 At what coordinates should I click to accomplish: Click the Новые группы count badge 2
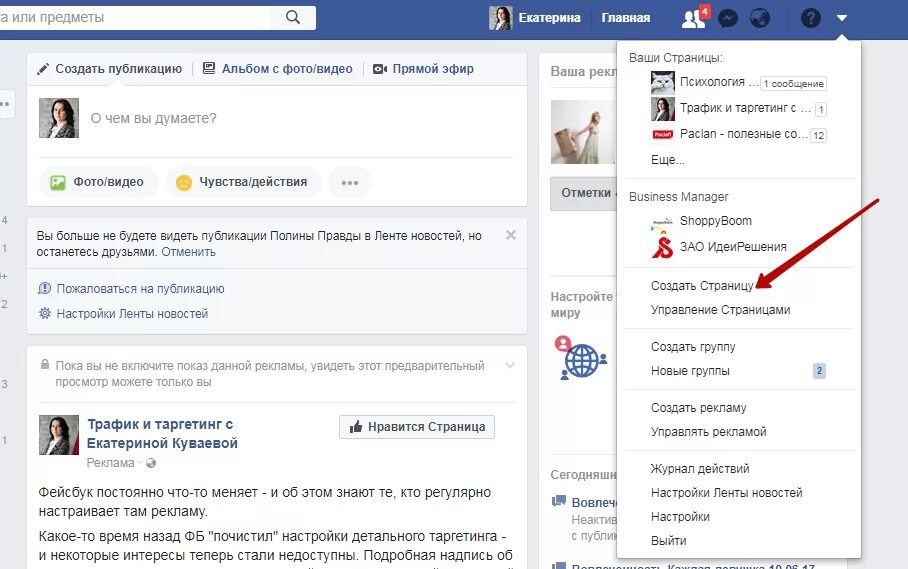pos(819,370)
